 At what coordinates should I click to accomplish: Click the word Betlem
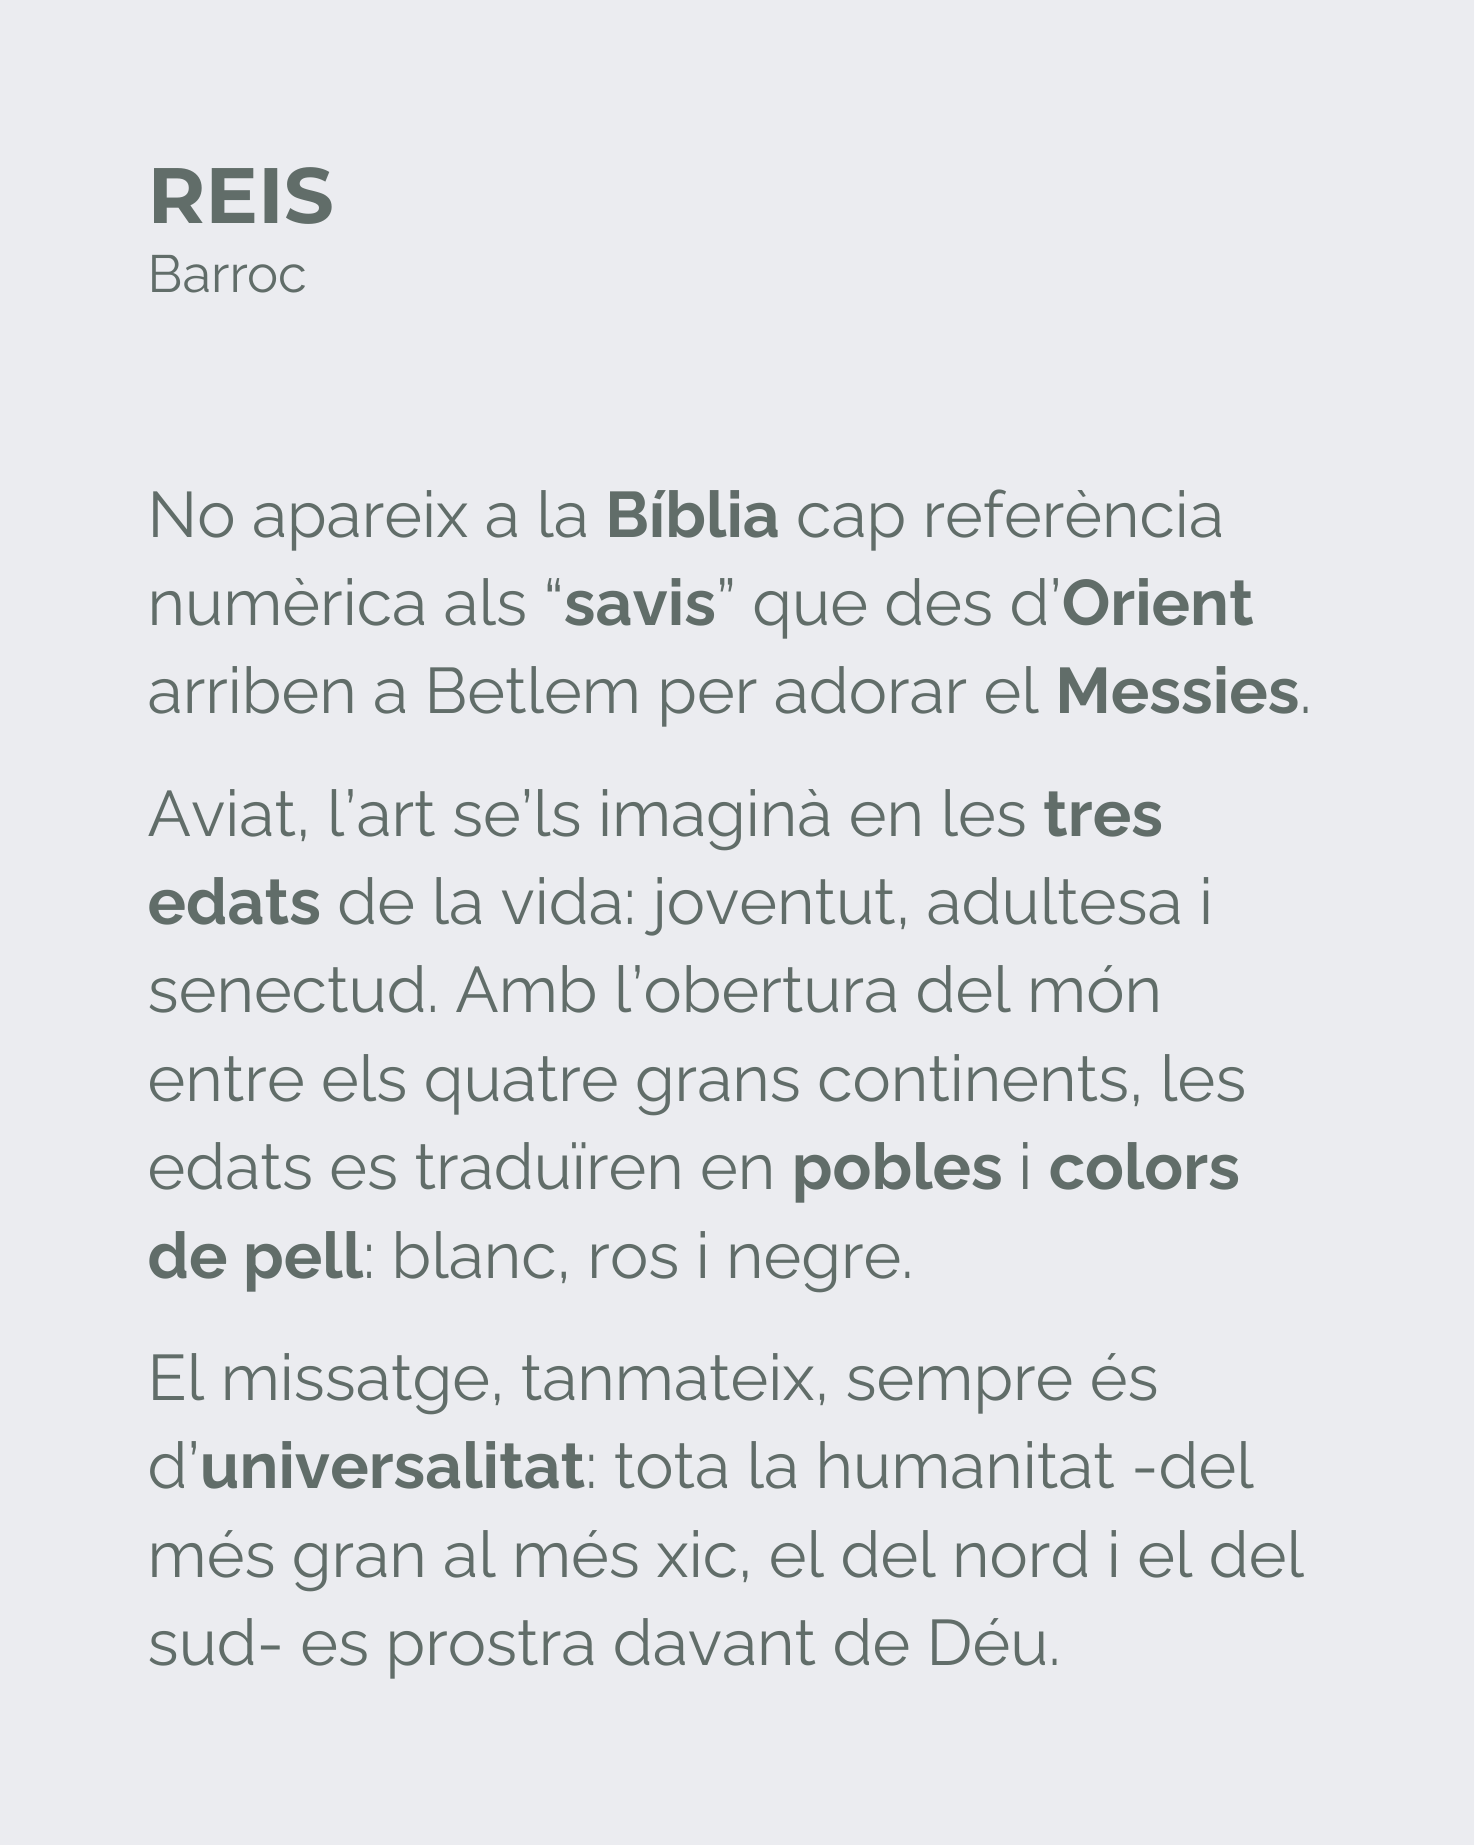(532, 692)
